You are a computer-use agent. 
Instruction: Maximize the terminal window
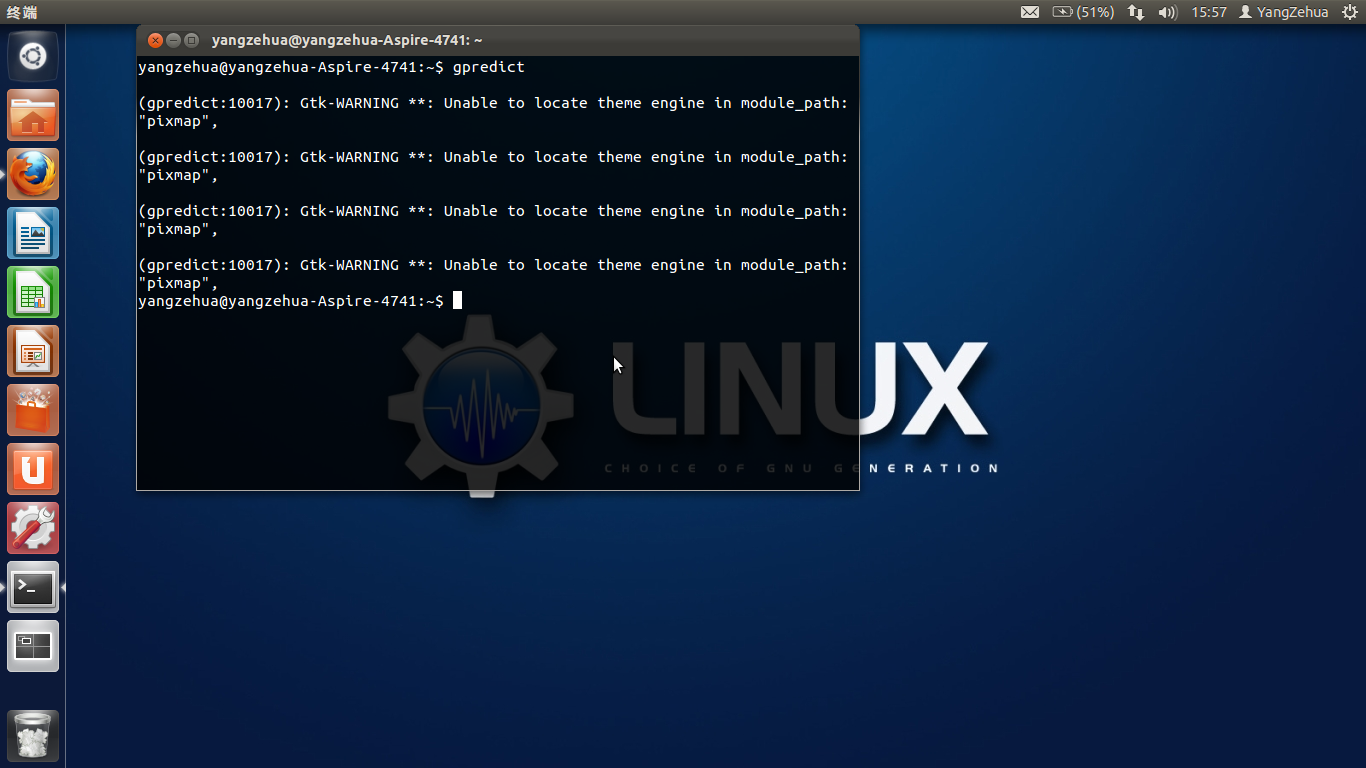tap(191, 40)
